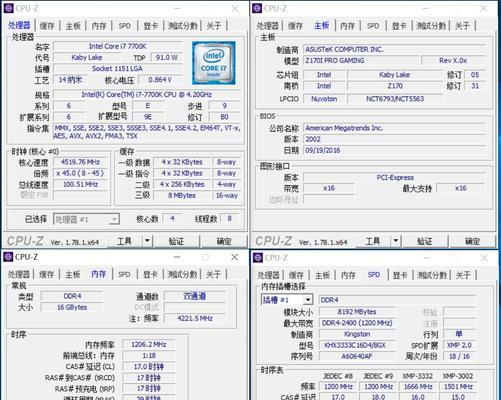Minimize the memory CPU-Z window
Image resolution: width=501 pixels, height=400 pixels.
click(x=177, y=257)
